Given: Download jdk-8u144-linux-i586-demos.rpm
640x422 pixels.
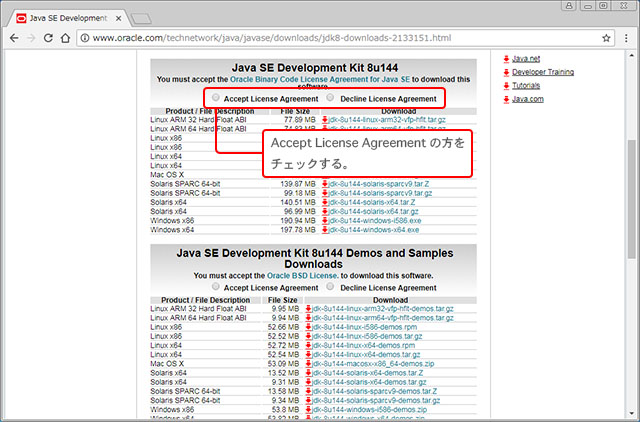Looking at the screenshot, I should tap(364, 327).
